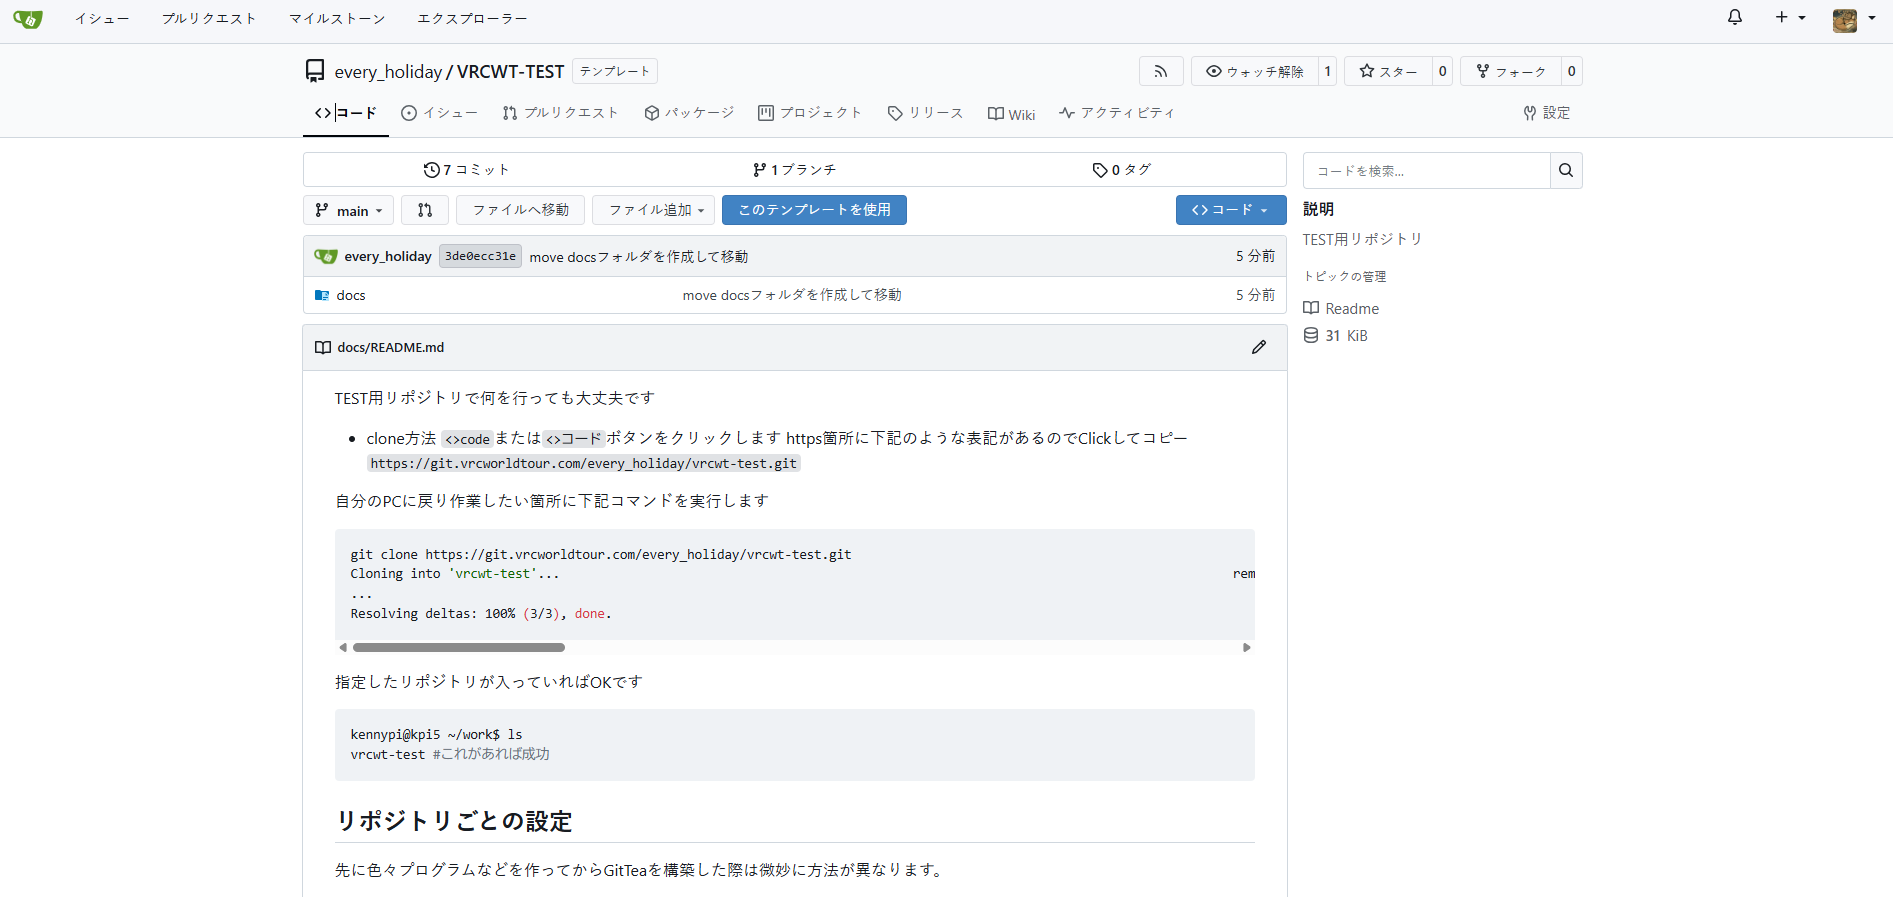The image size is (1893, 897).
Task: Open the plus create menu
Action: [x=1789, y=18]
